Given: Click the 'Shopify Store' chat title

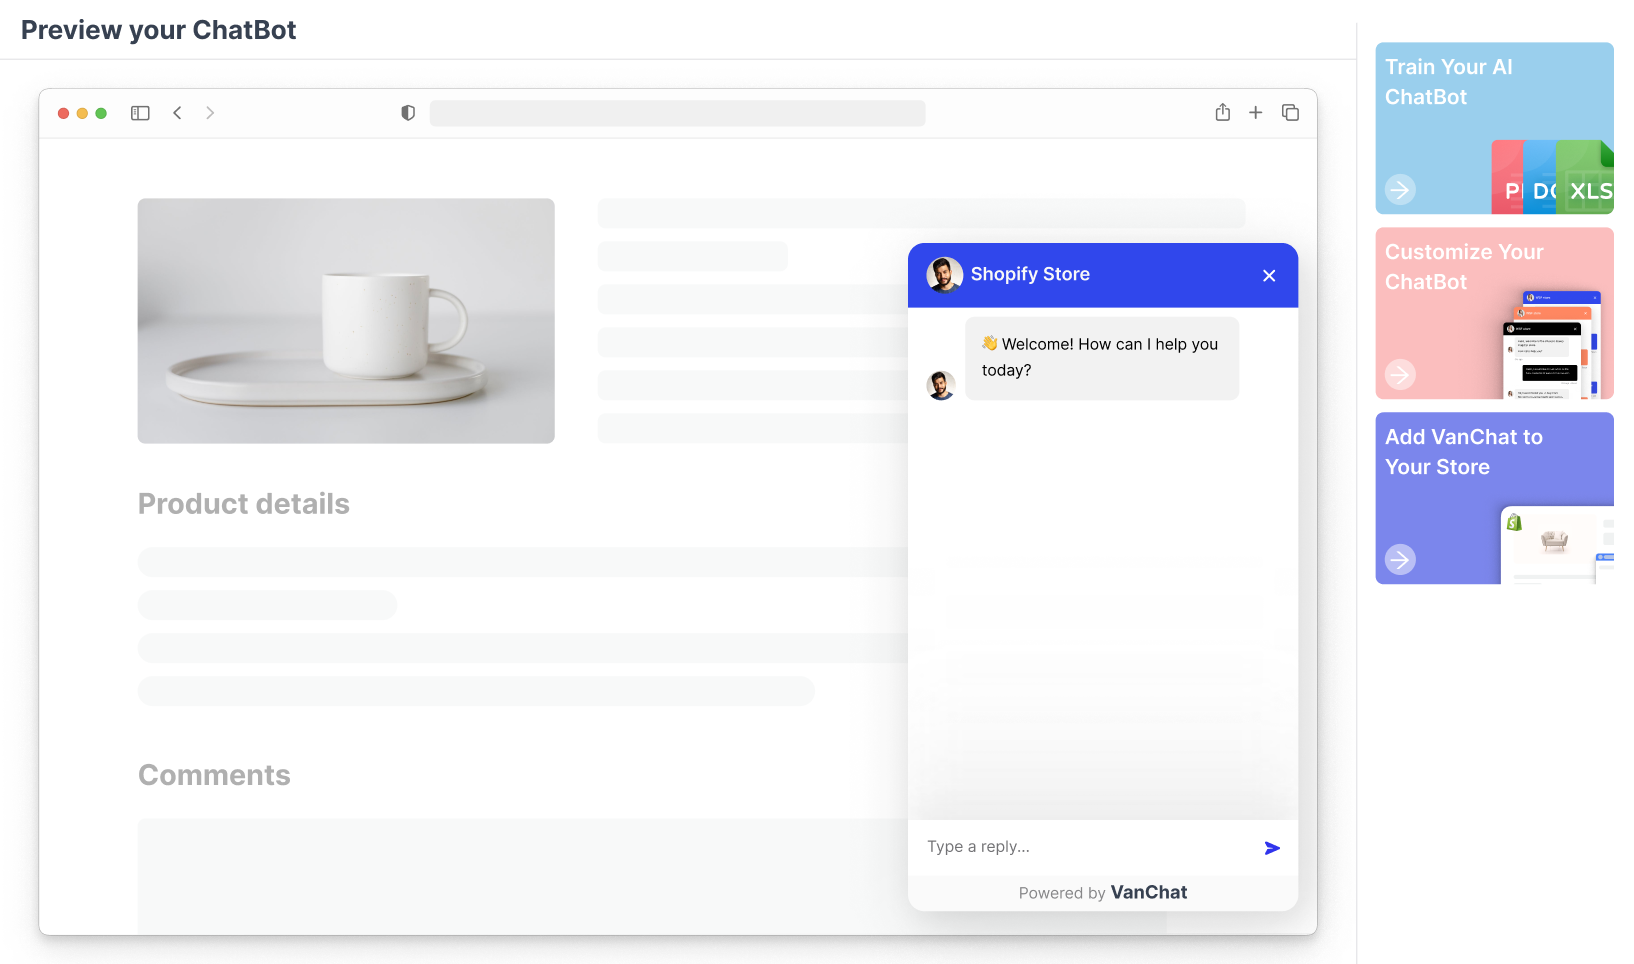Looking at the screenshot, I should 1030,274.
